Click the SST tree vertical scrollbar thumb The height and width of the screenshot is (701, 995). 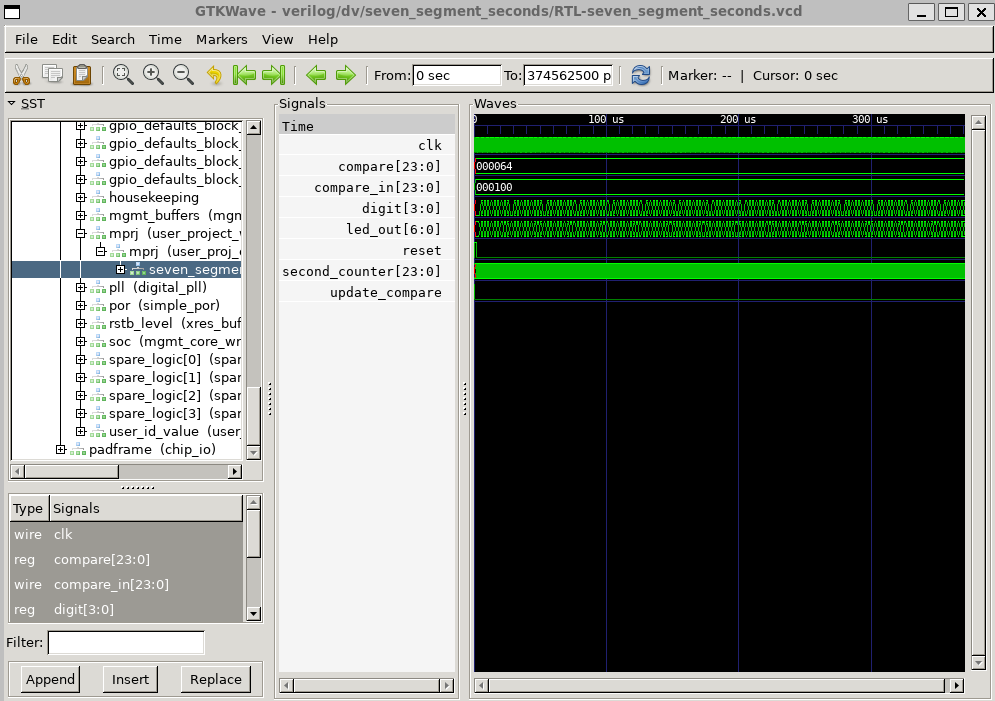(x=253, y=416)
